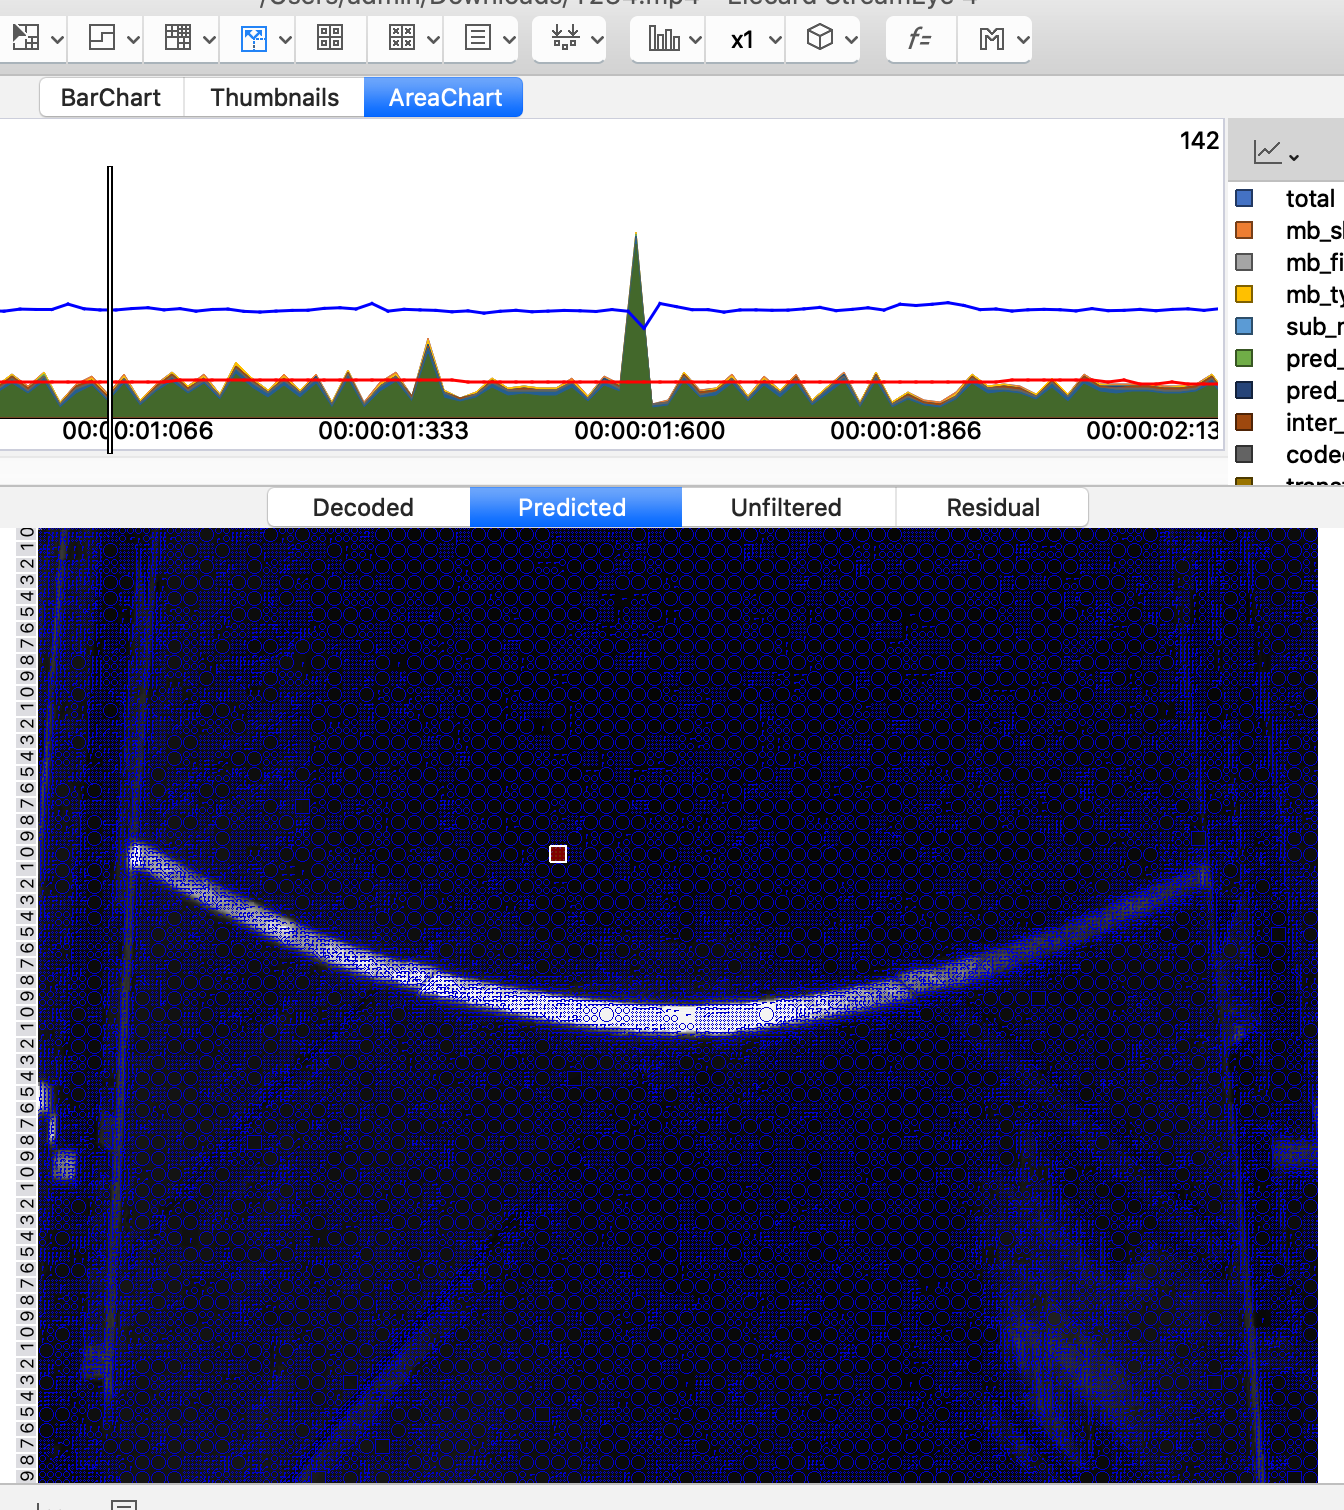Expand the chart type chevron in legend panel

pos(1294,158)
